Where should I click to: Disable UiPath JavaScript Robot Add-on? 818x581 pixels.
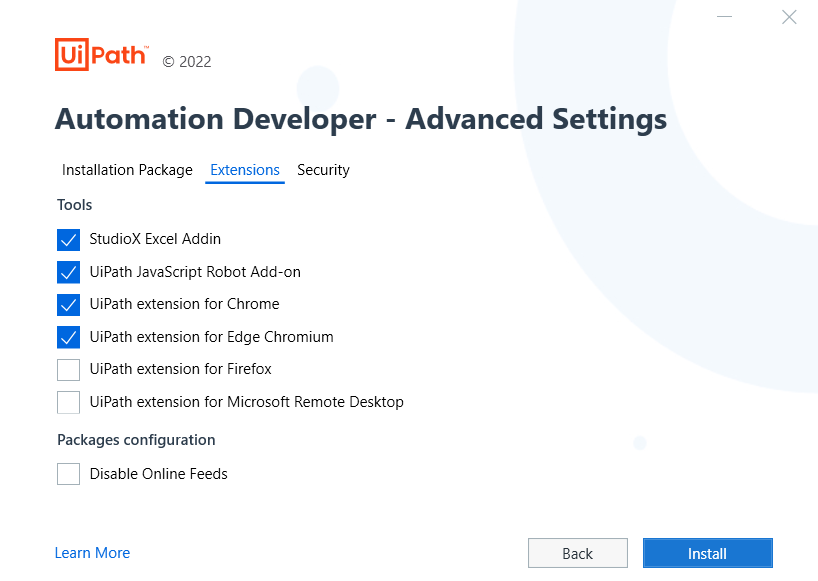tap(68, 272)
